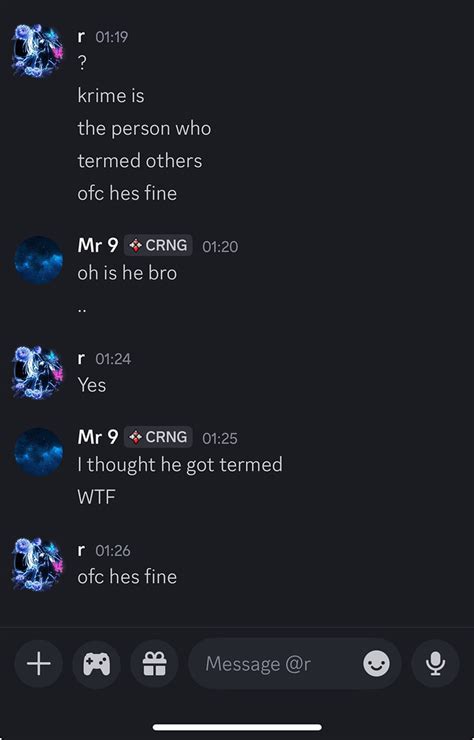Tap the plus attachment button
474x740 pixels.
(x=38, y=664)
